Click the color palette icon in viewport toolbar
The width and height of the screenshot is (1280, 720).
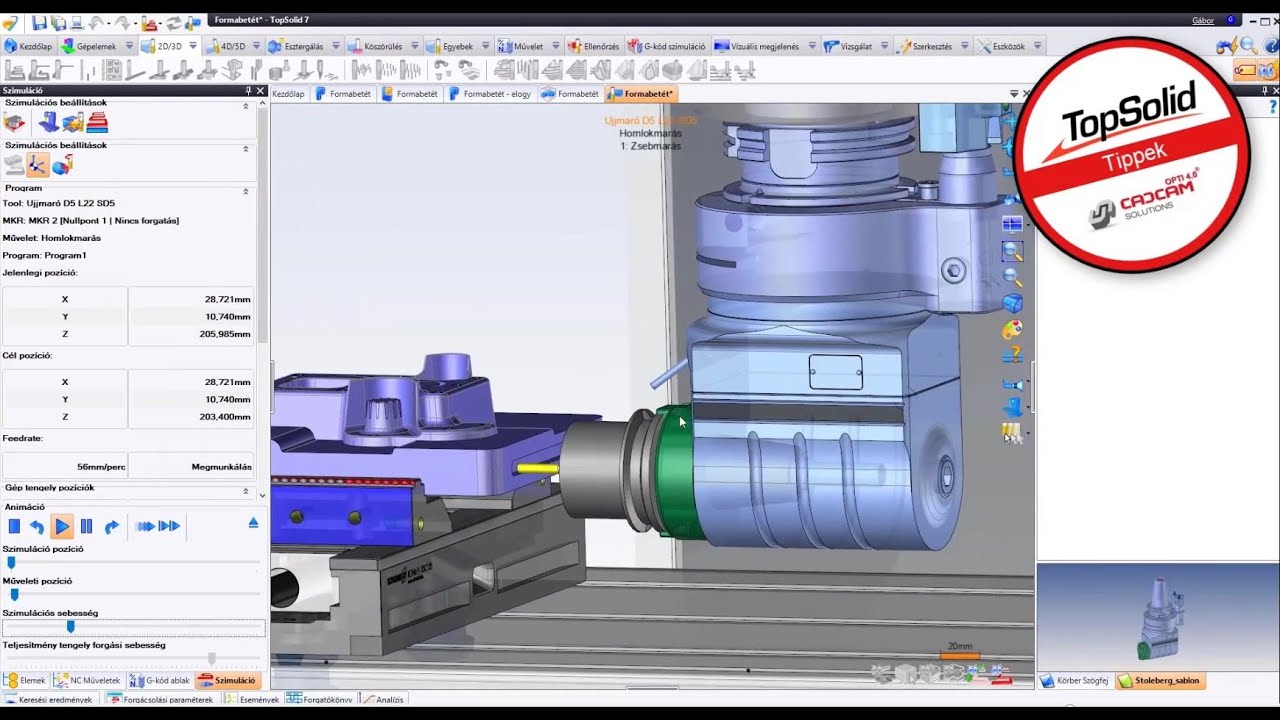coord(1012,329)
